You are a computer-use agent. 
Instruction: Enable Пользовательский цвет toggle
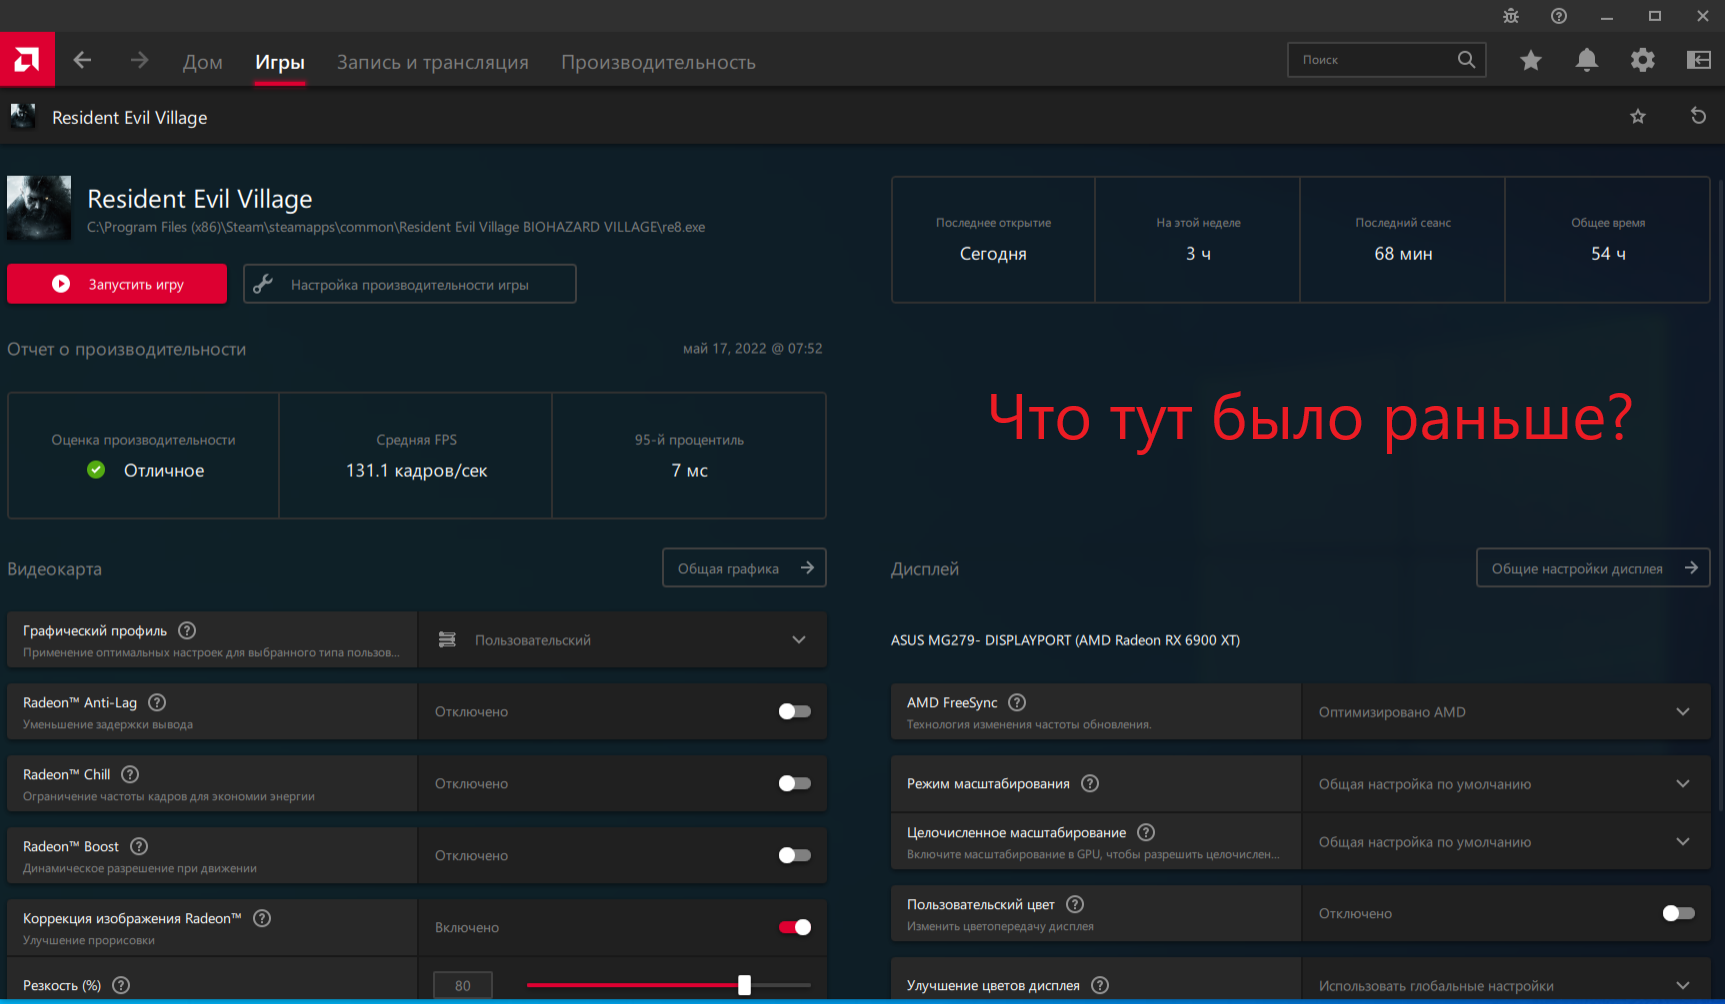[x=1679, y=913]
